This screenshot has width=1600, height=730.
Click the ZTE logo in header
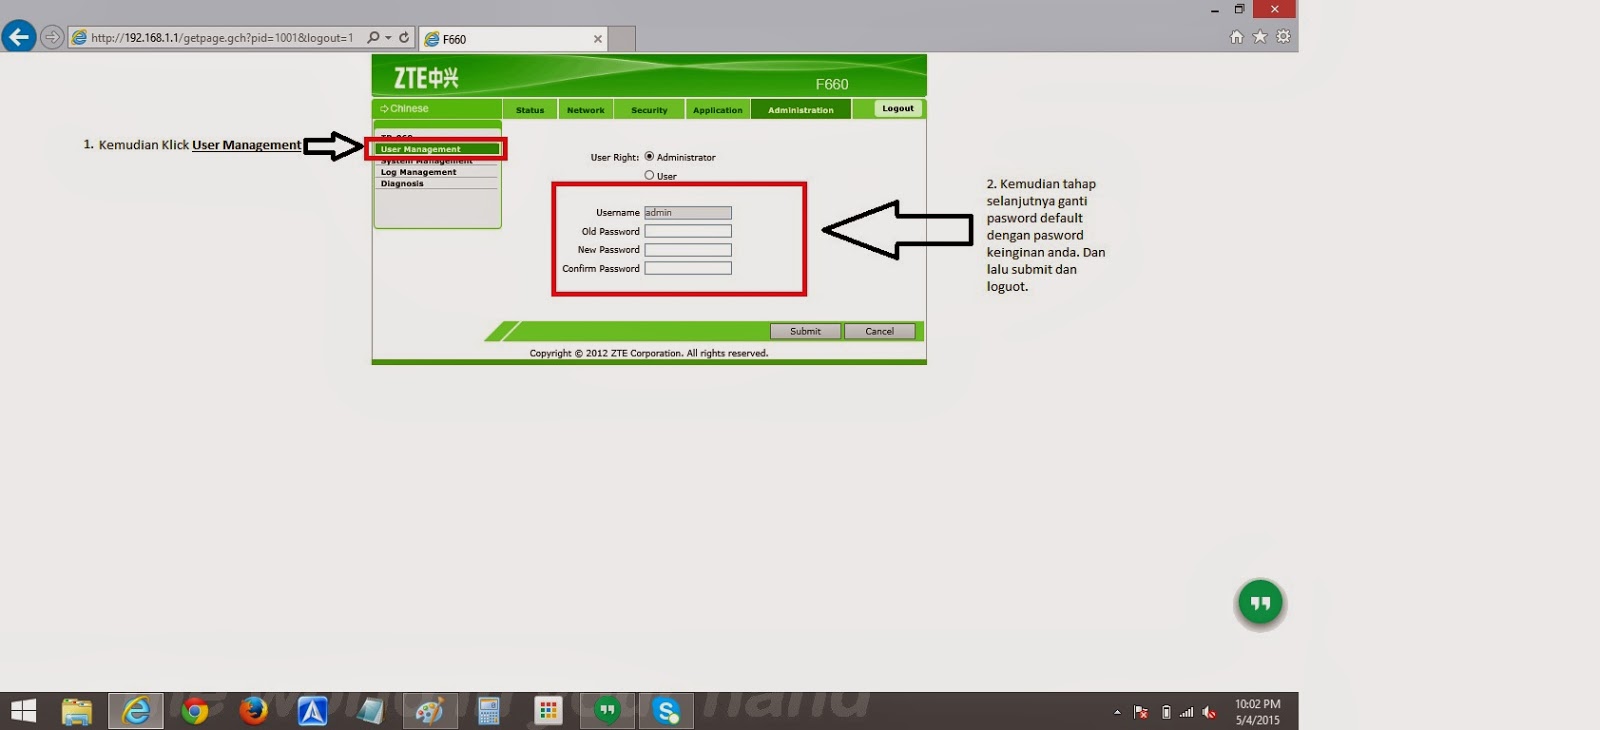point(426,78)
